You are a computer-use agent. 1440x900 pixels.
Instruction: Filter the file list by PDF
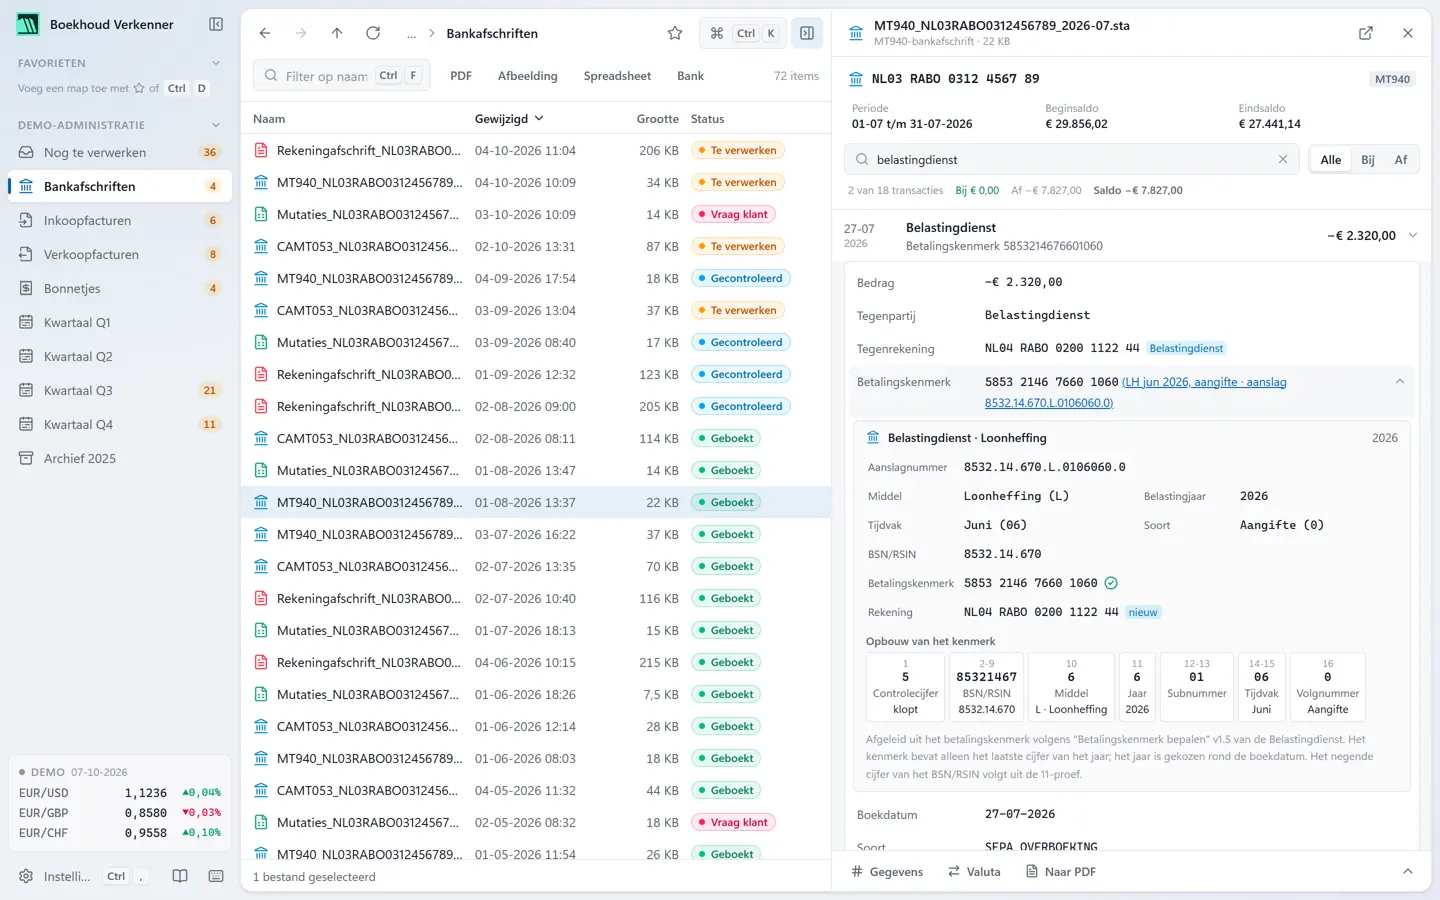(461, 76)
